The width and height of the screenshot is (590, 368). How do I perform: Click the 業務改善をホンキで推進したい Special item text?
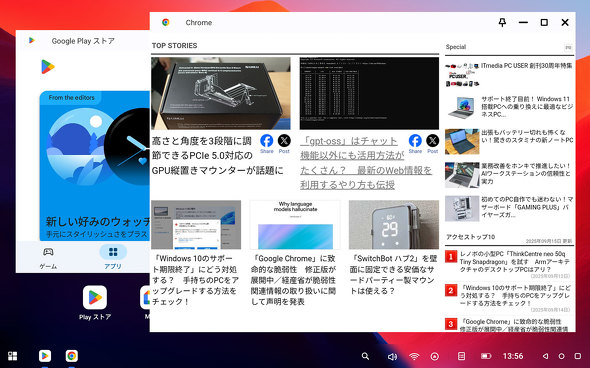click(526, 173)
